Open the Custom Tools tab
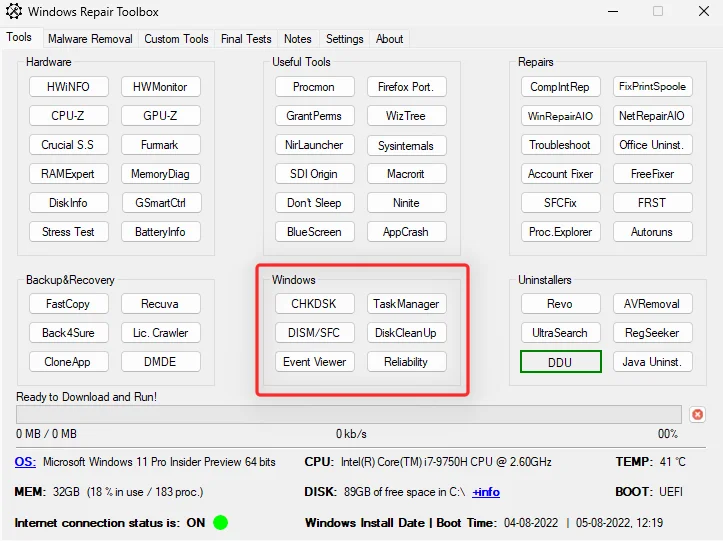Image resolution: width=723 pixels, height=541 pixels. coord(176,39)
